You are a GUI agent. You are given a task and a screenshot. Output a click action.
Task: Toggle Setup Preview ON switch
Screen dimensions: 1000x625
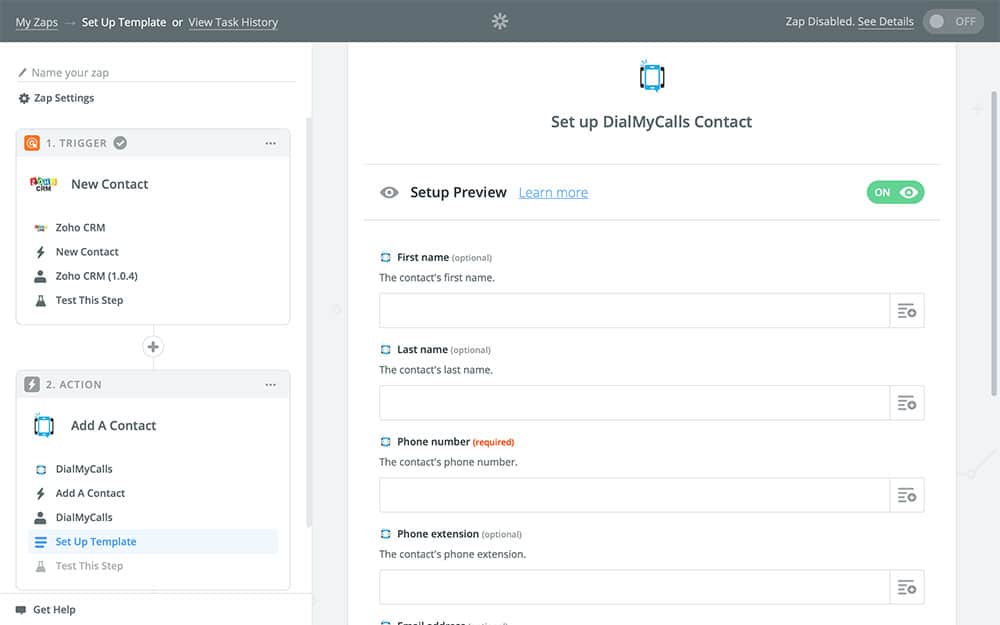pos(895,192)
